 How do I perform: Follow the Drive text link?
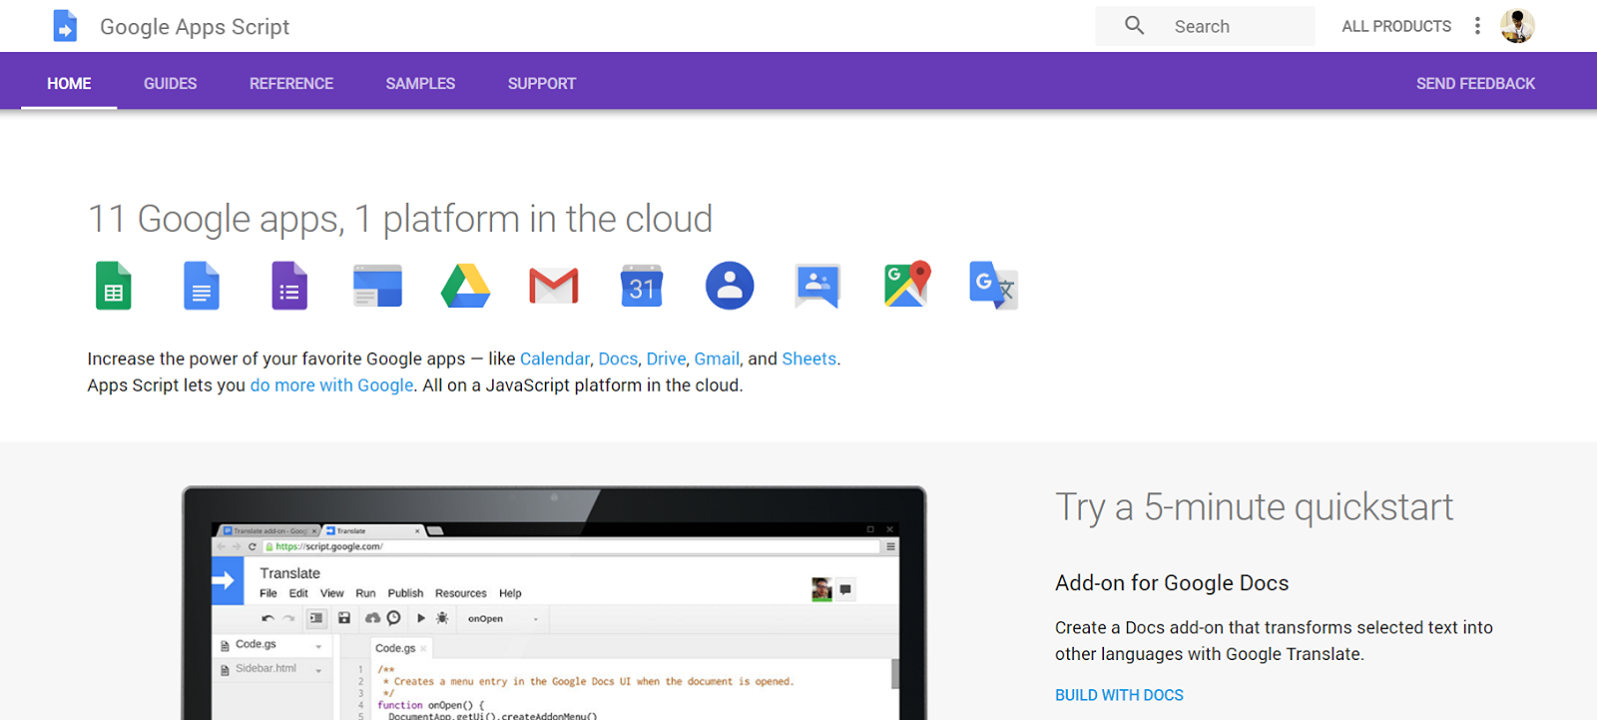point(666,359)
